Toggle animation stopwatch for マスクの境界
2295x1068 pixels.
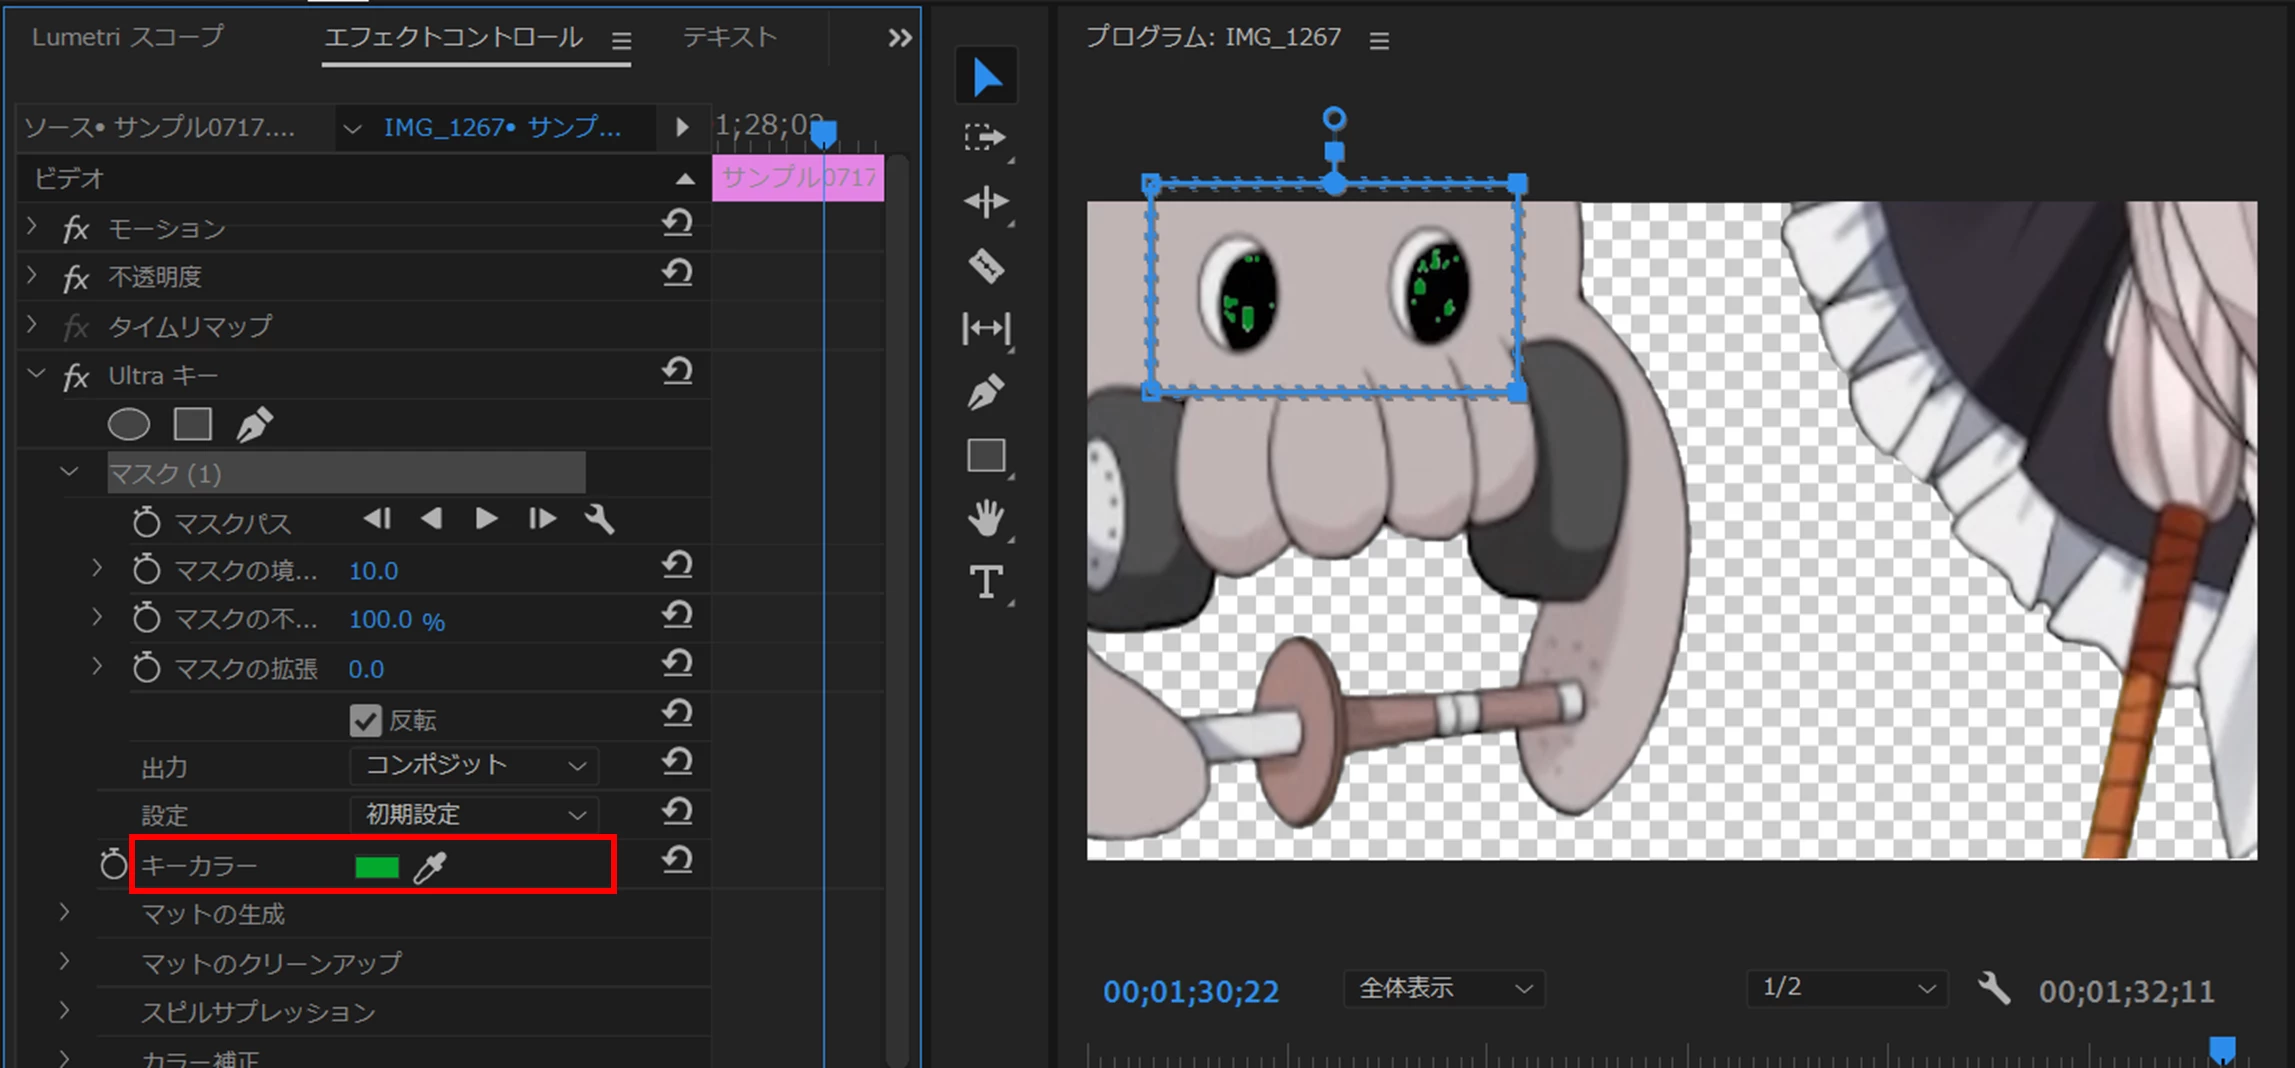(146, 570)
